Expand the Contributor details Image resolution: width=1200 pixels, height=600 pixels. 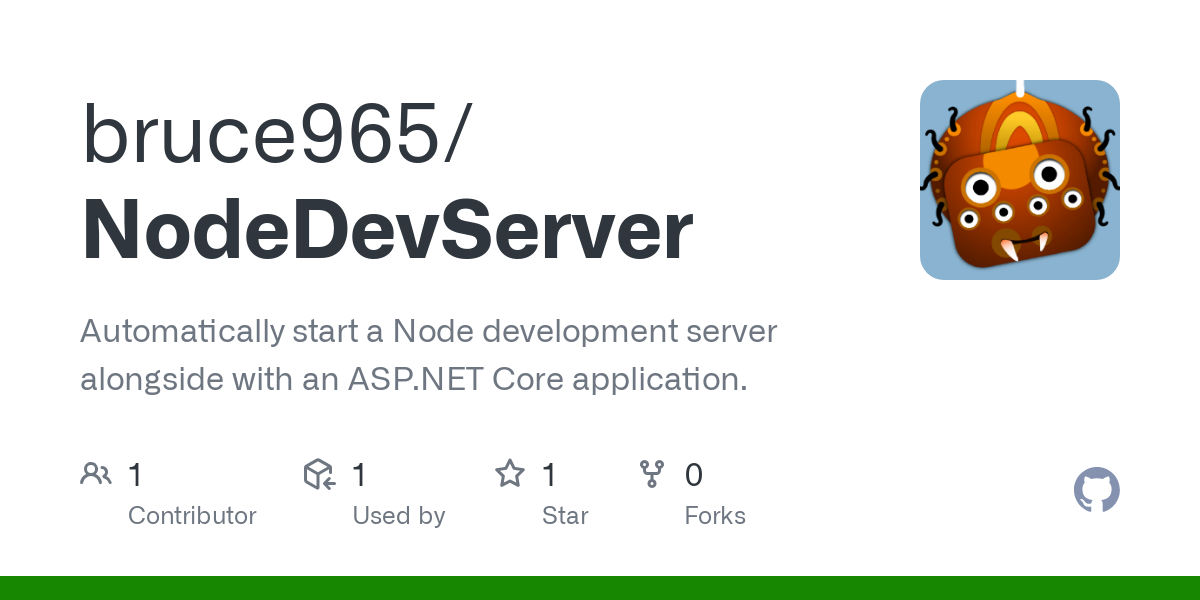[192, 515]
